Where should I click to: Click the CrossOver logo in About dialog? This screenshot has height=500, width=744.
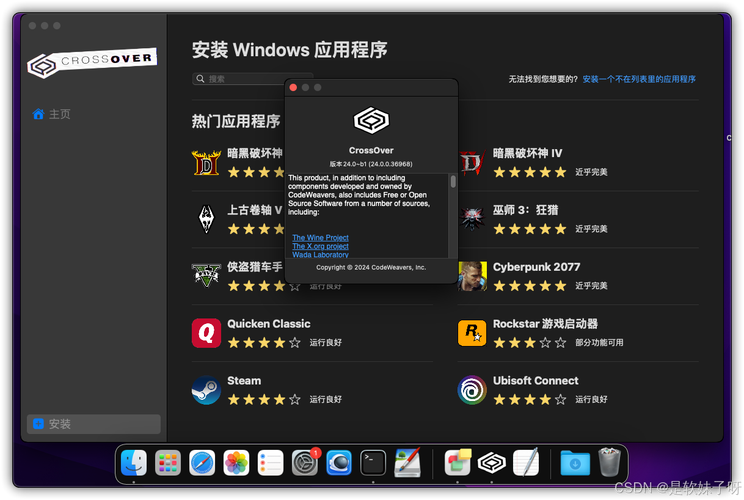coord(371,120)
